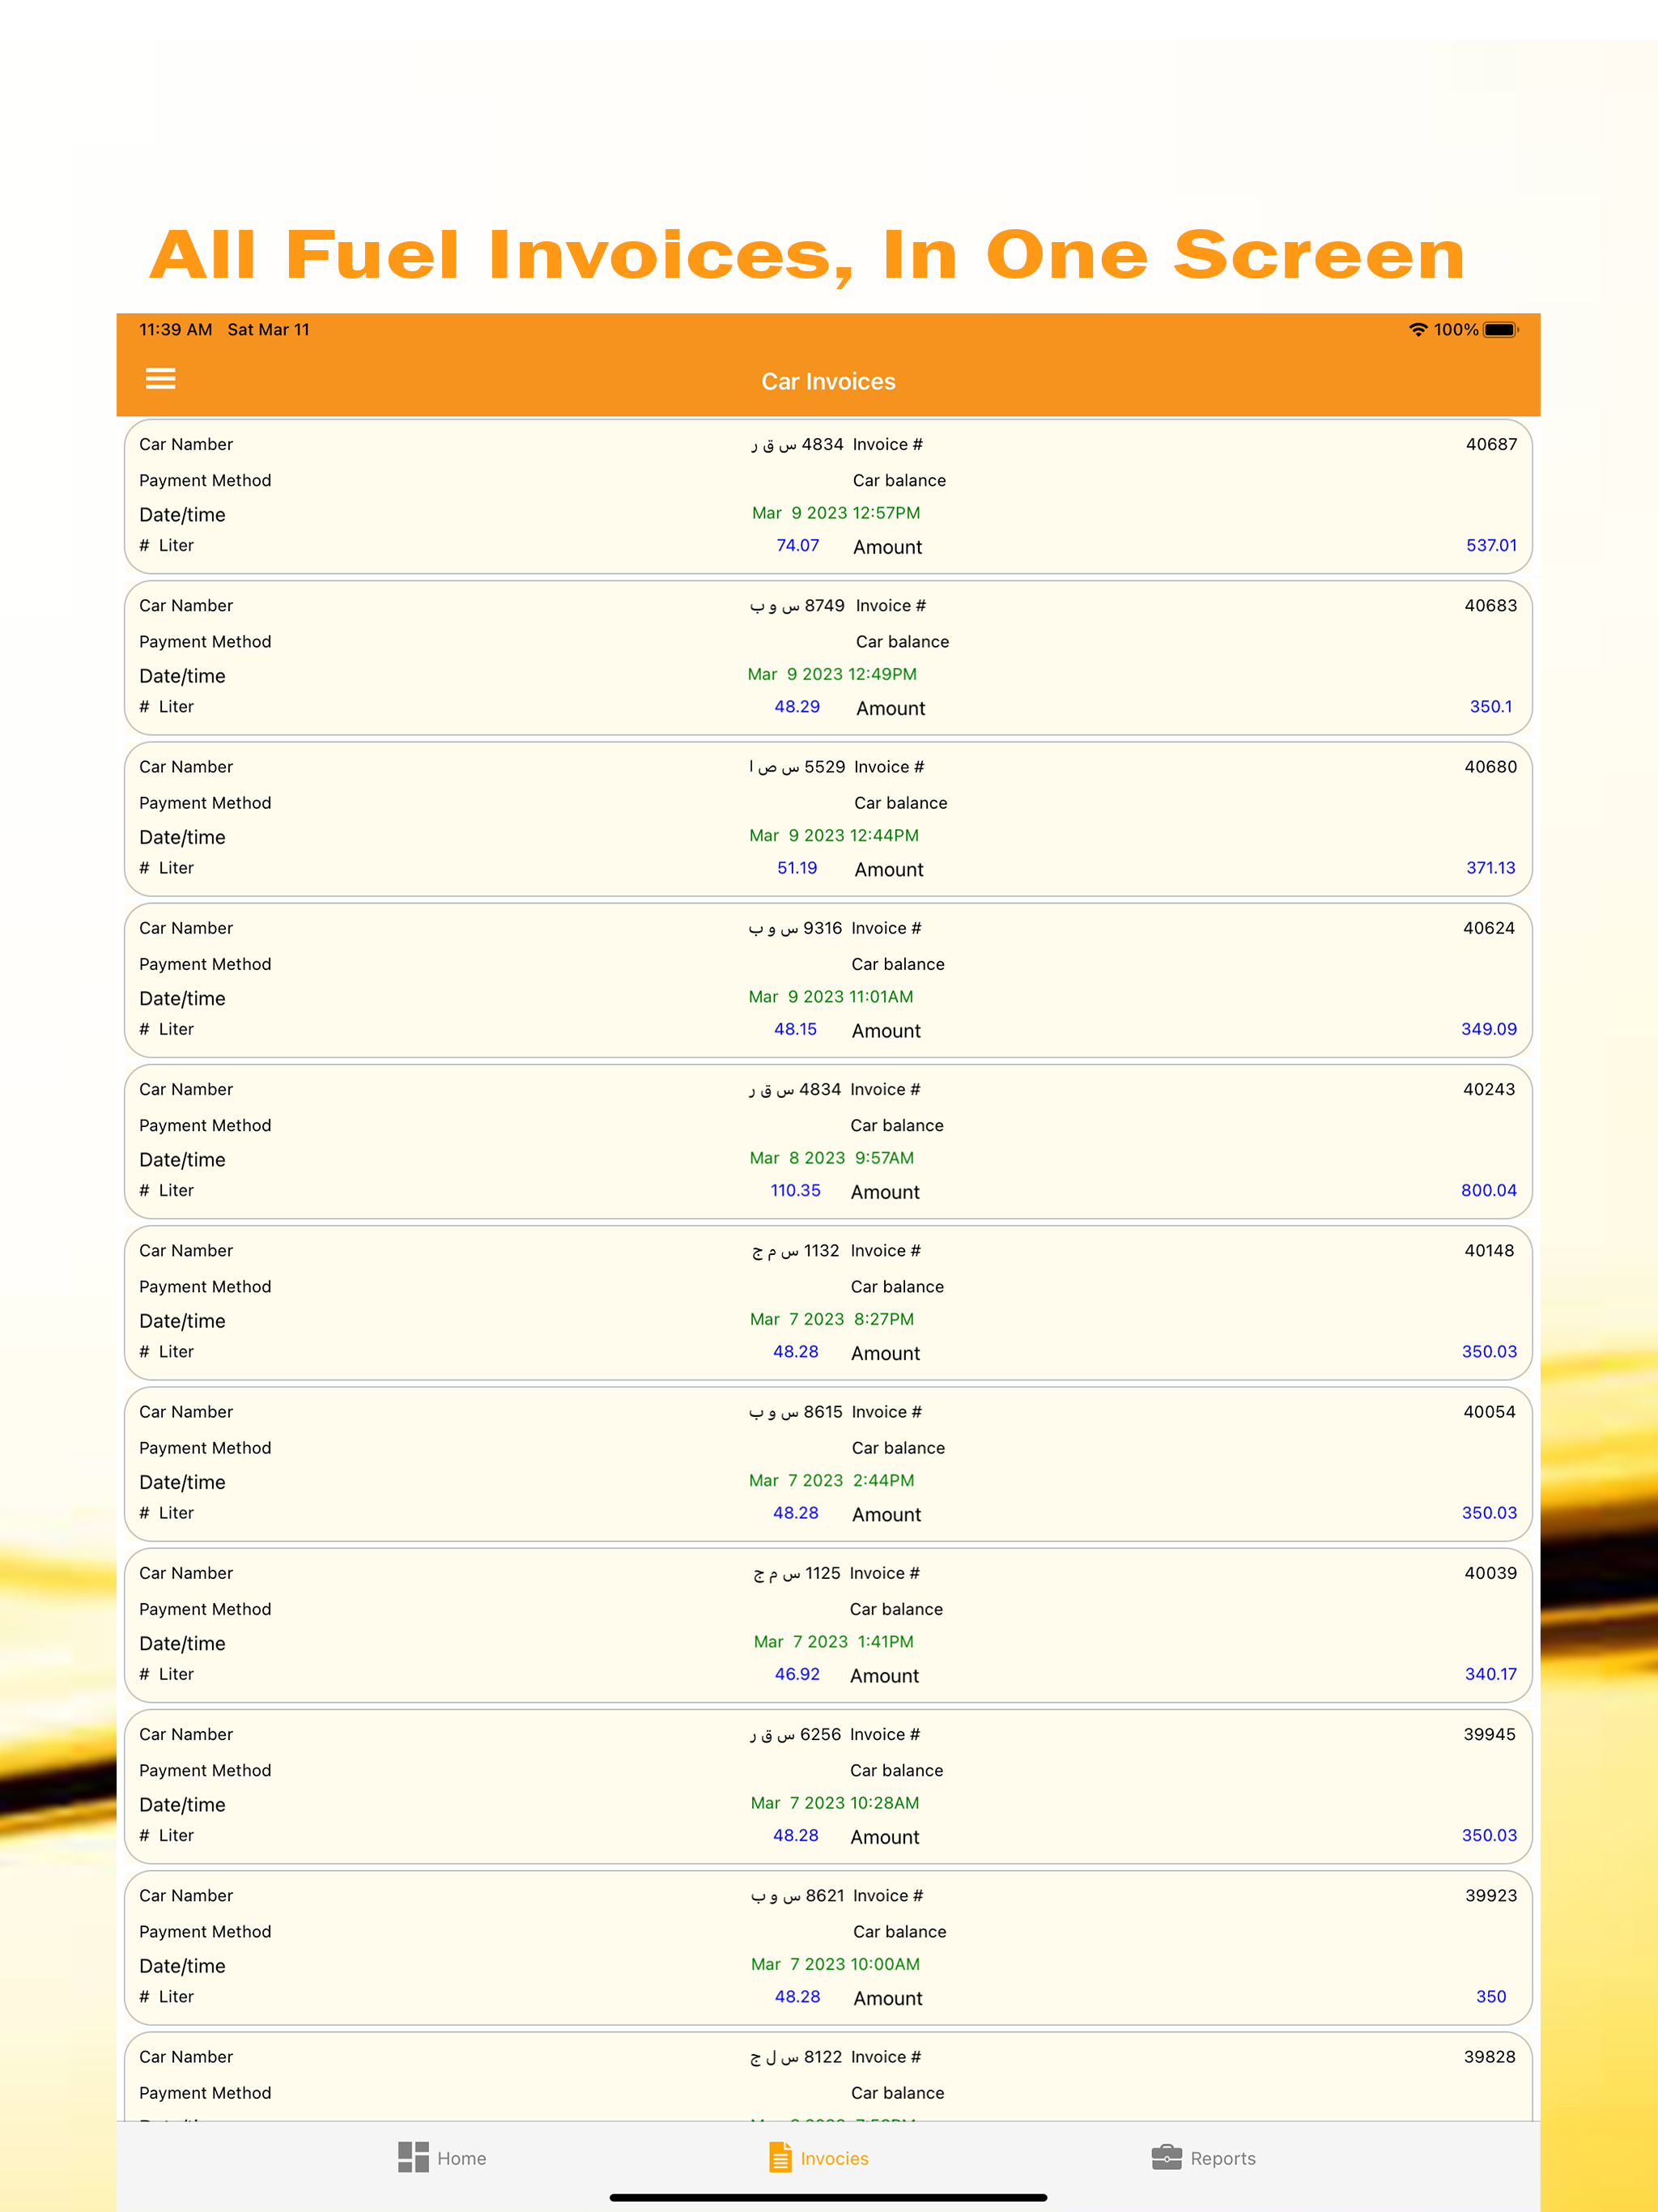This screenshot has height=2212, width=1658.
Task: Tap car number 8122
Action: [796, 2056]
